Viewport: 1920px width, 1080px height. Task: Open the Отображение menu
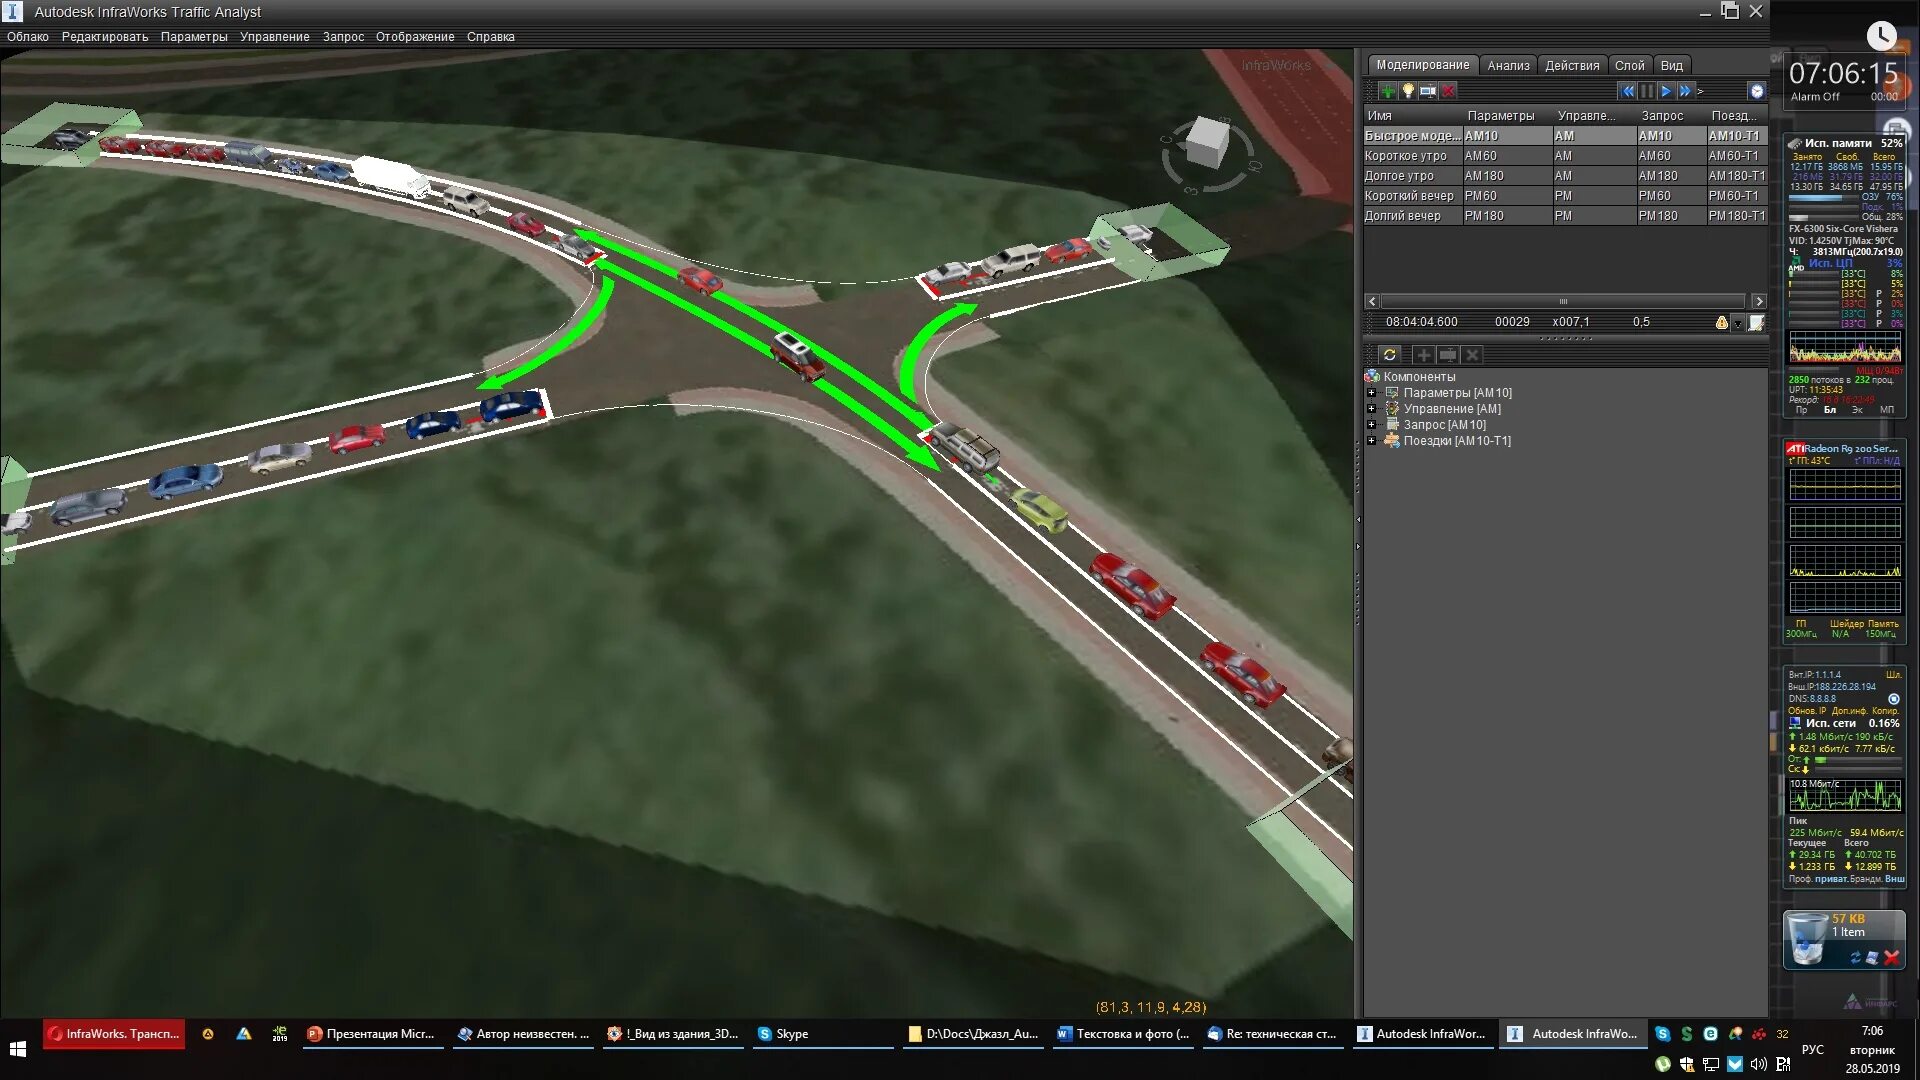[415, 37]
